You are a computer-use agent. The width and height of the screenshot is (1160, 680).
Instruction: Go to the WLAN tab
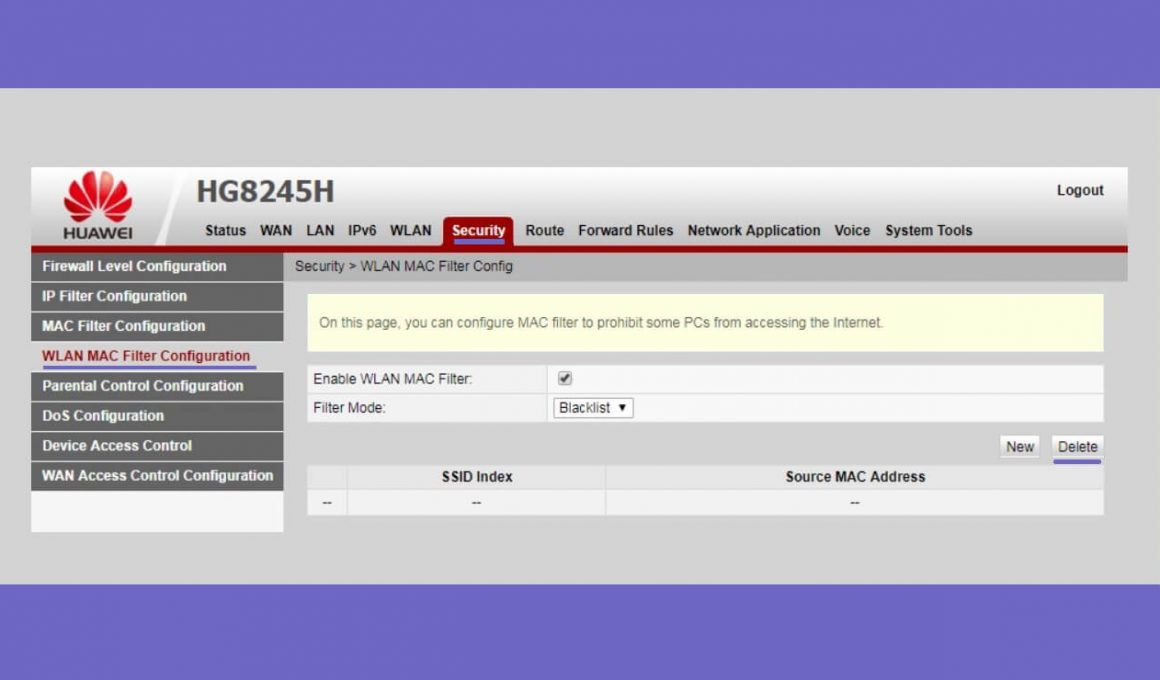411,230
